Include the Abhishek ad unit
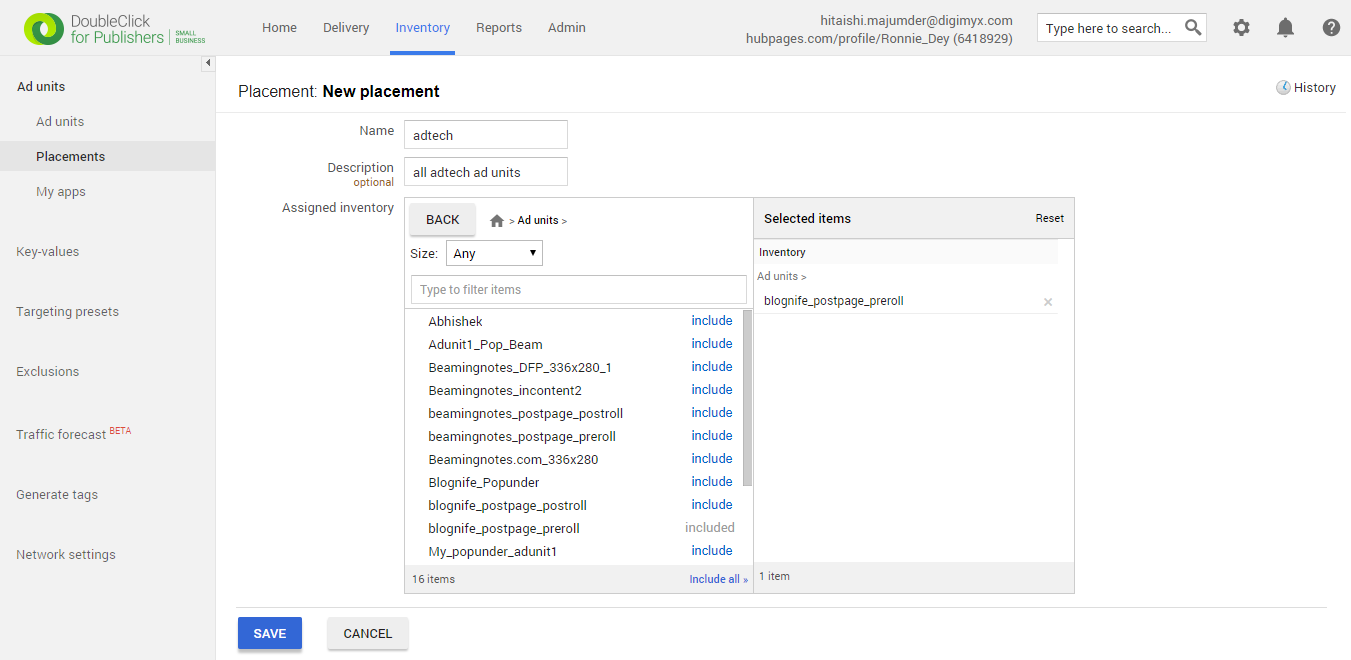 [711, 320]
